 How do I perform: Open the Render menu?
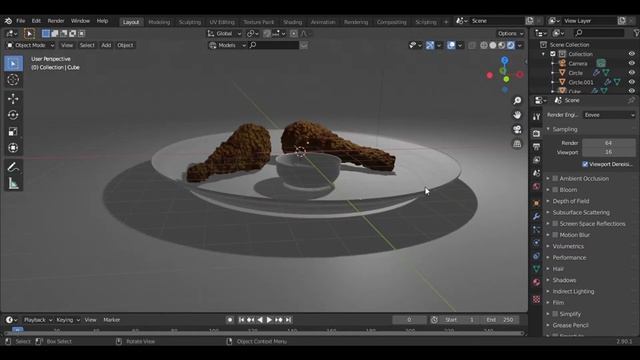(x=56, y=21)
